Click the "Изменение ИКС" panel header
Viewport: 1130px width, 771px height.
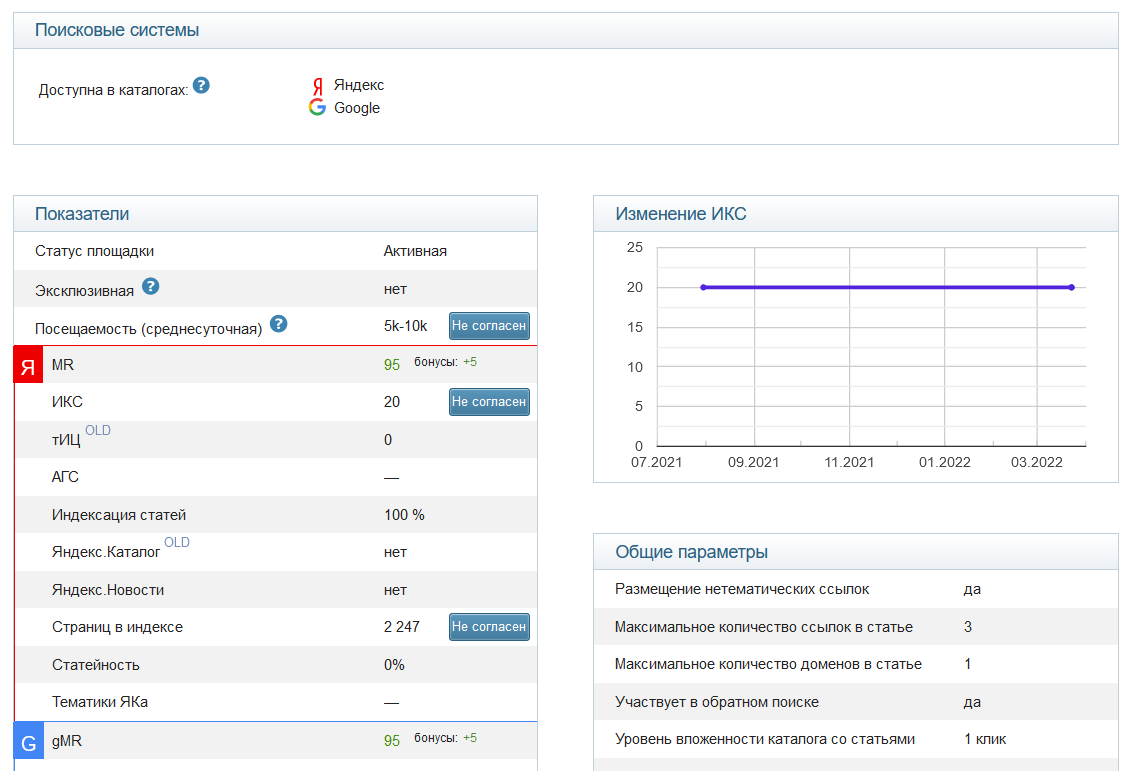tap(680, 214)
